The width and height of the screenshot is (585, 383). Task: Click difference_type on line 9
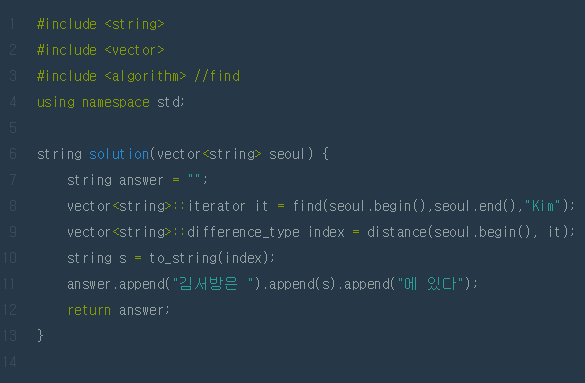[243, 232]
